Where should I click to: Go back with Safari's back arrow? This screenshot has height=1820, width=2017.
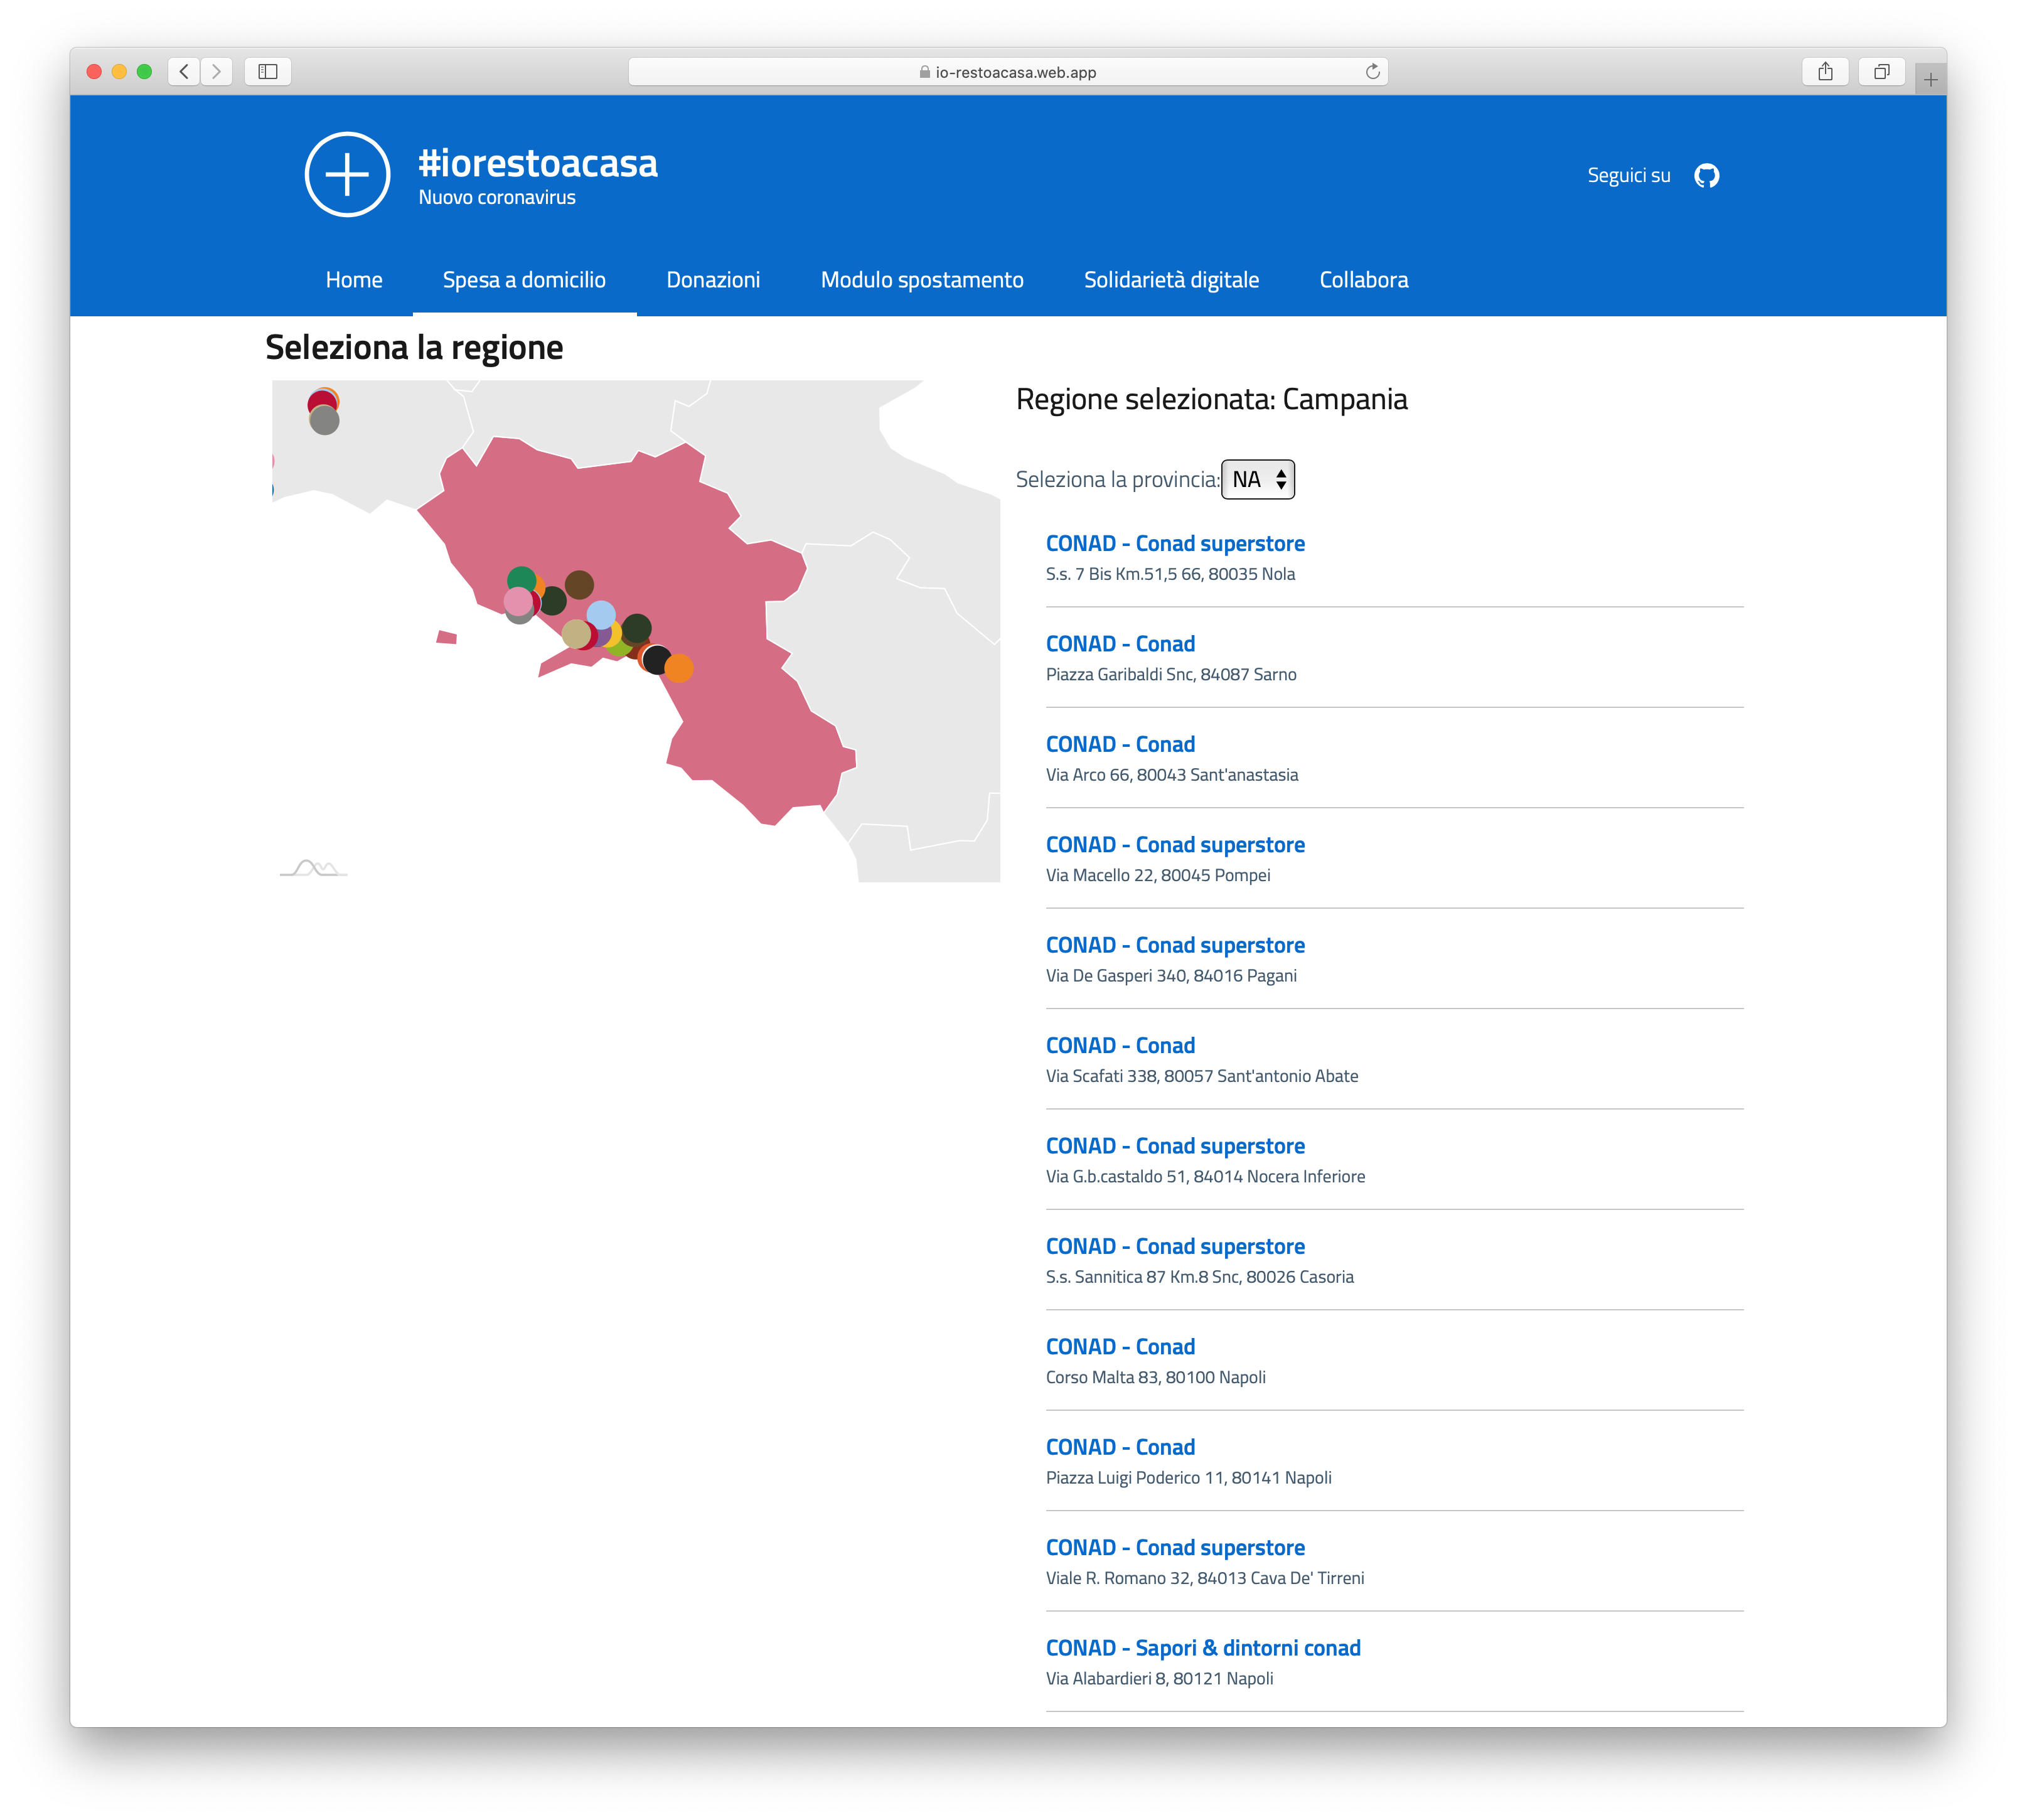click(184, 71)
